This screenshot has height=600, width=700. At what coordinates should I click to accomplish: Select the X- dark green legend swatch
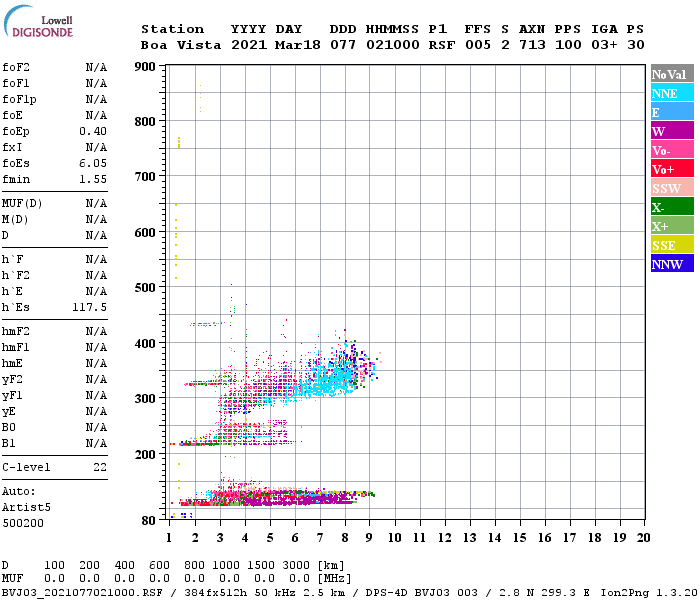point(672,207)
